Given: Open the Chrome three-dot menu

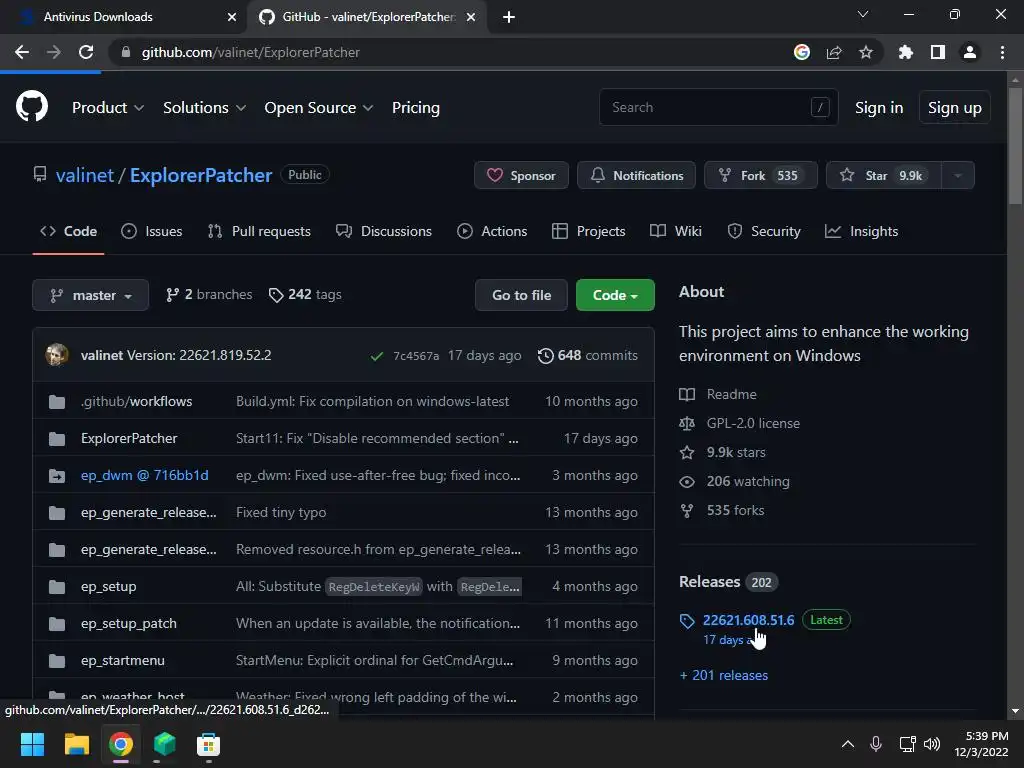Looking at the screenshot, I should tap(1002, 52).
